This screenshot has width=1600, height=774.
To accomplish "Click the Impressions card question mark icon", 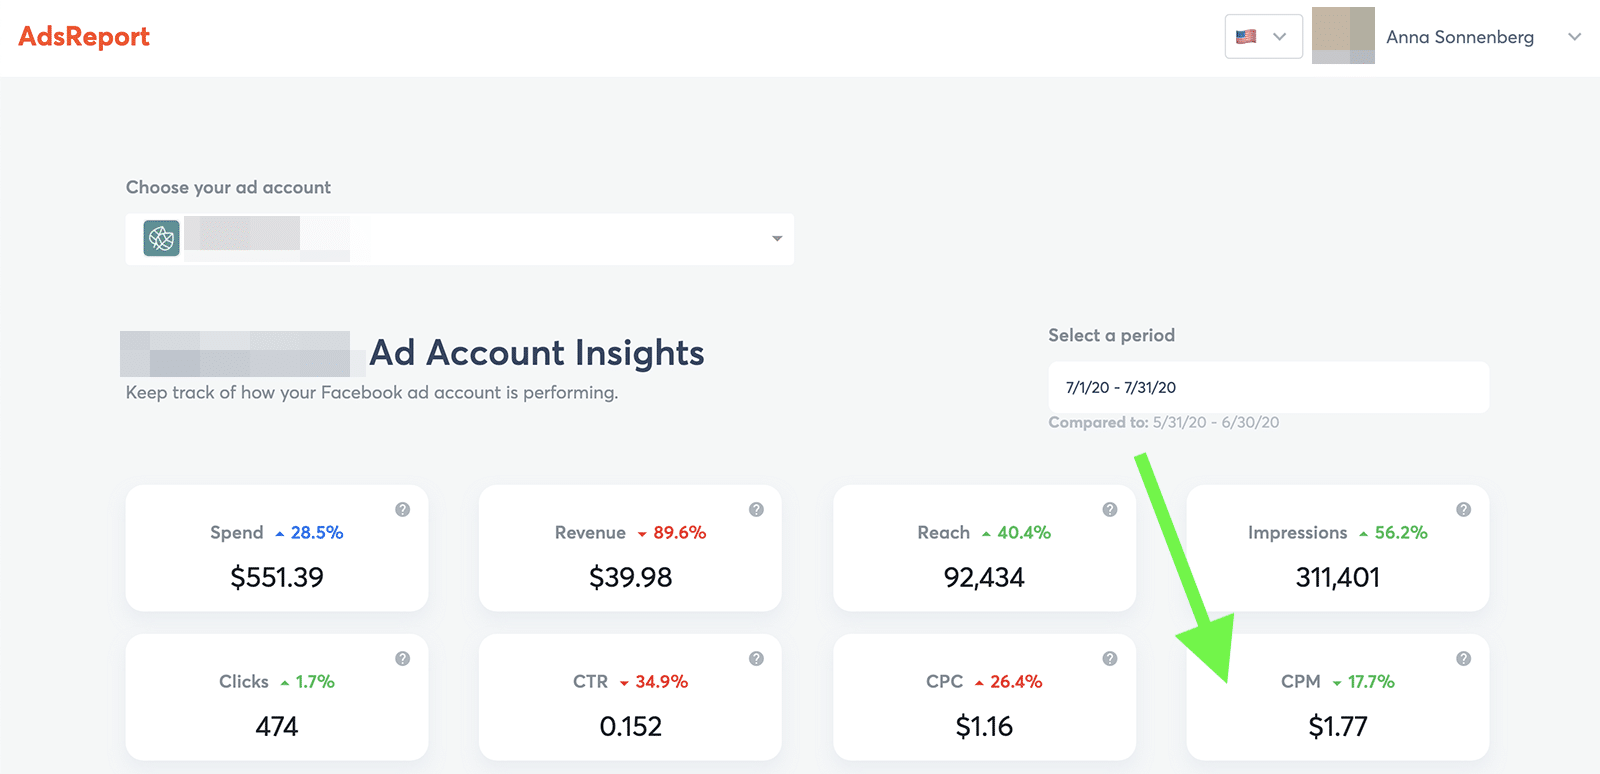I will click(1463, 510).
